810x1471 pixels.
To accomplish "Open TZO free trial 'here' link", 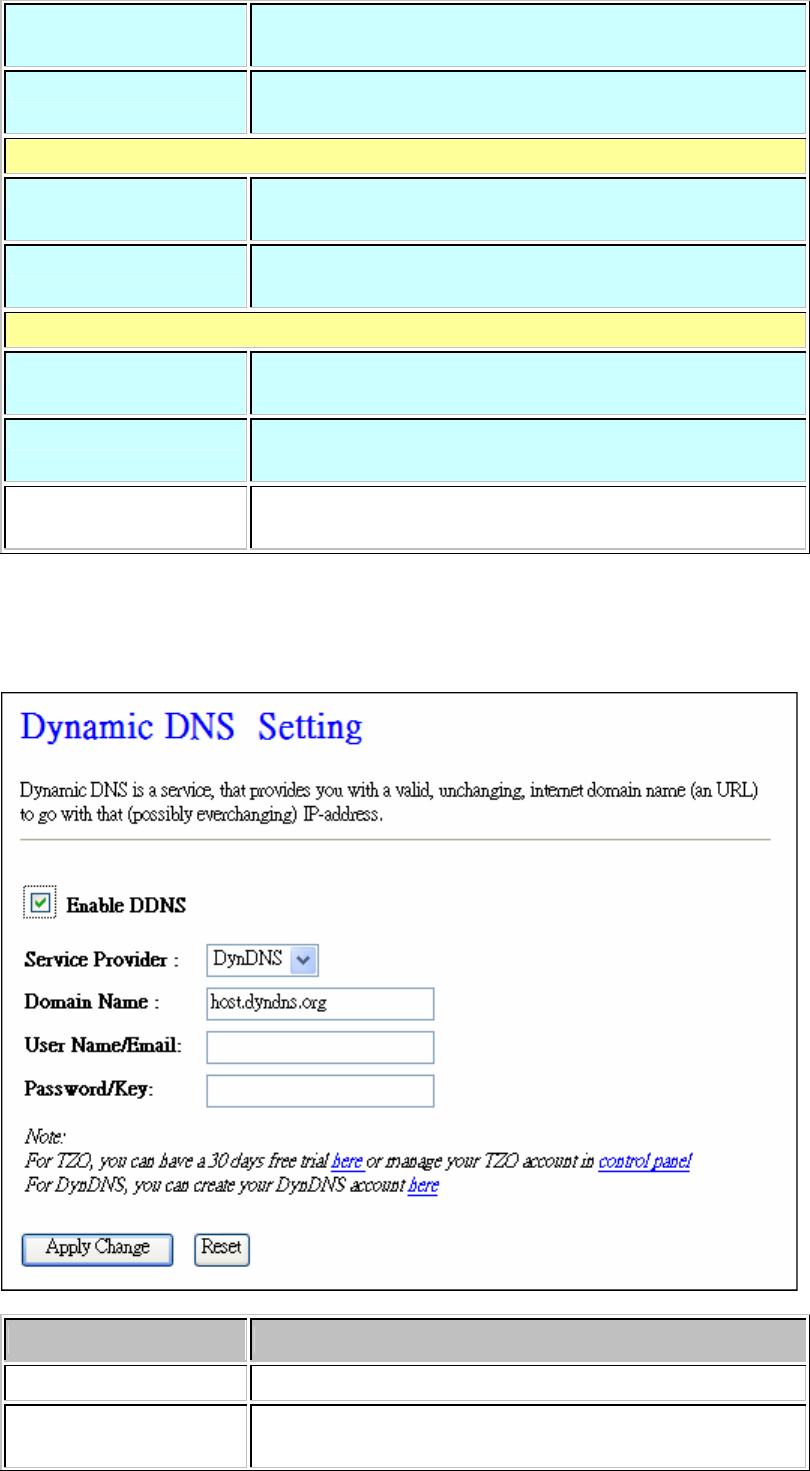I will pos(347,1162).
